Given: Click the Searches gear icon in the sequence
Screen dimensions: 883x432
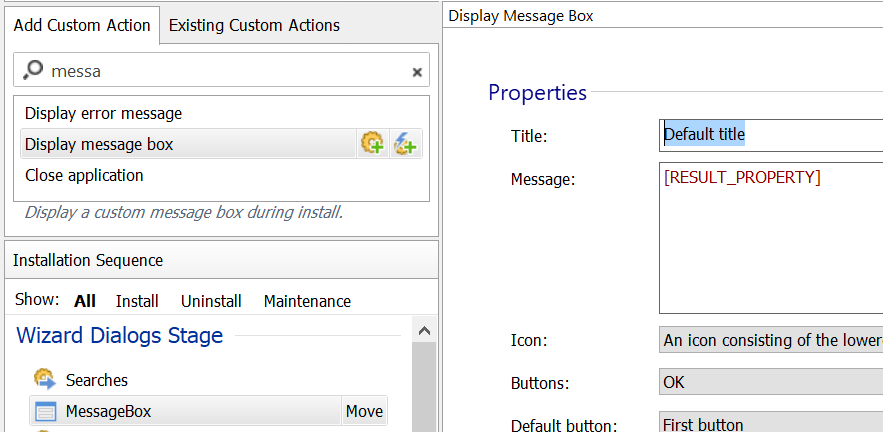Looking at the screenshot, I should [44, 380].
